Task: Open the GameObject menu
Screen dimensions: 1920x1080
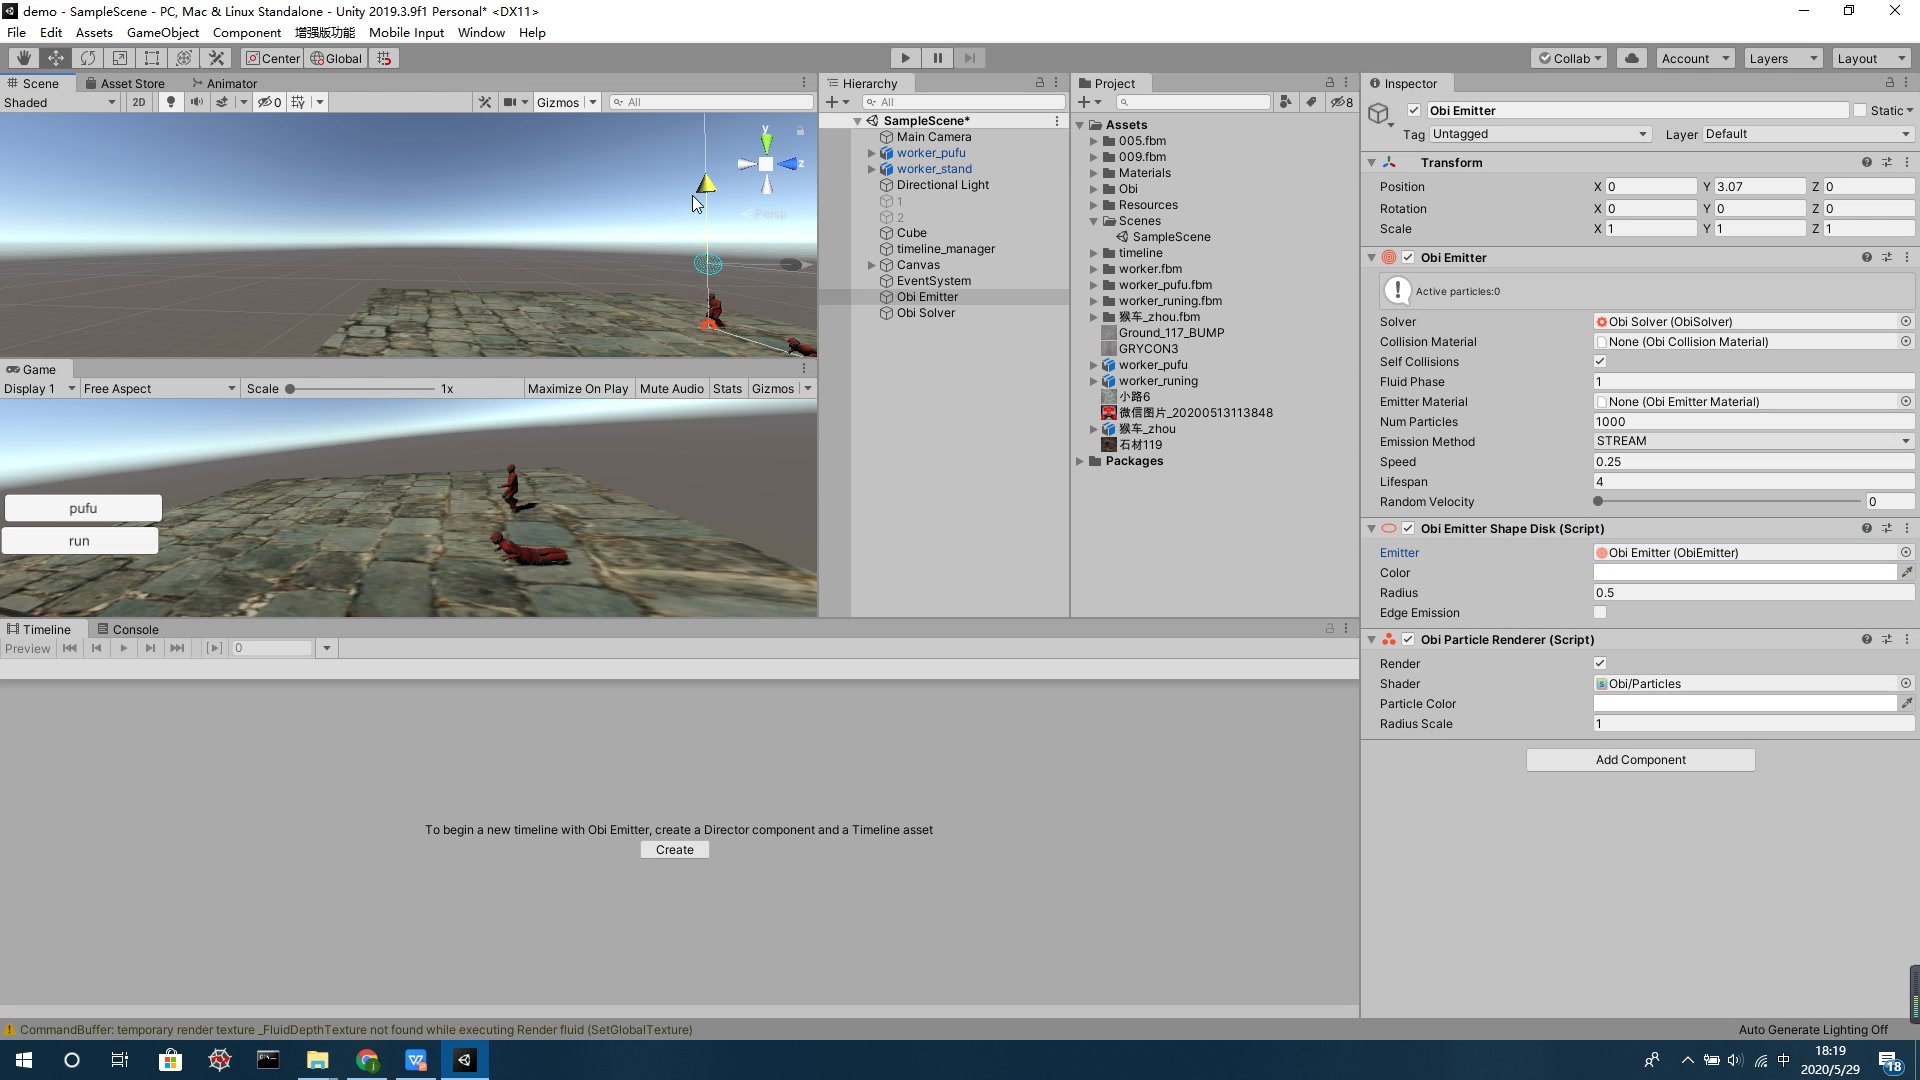Action: (x=162, y=32)
